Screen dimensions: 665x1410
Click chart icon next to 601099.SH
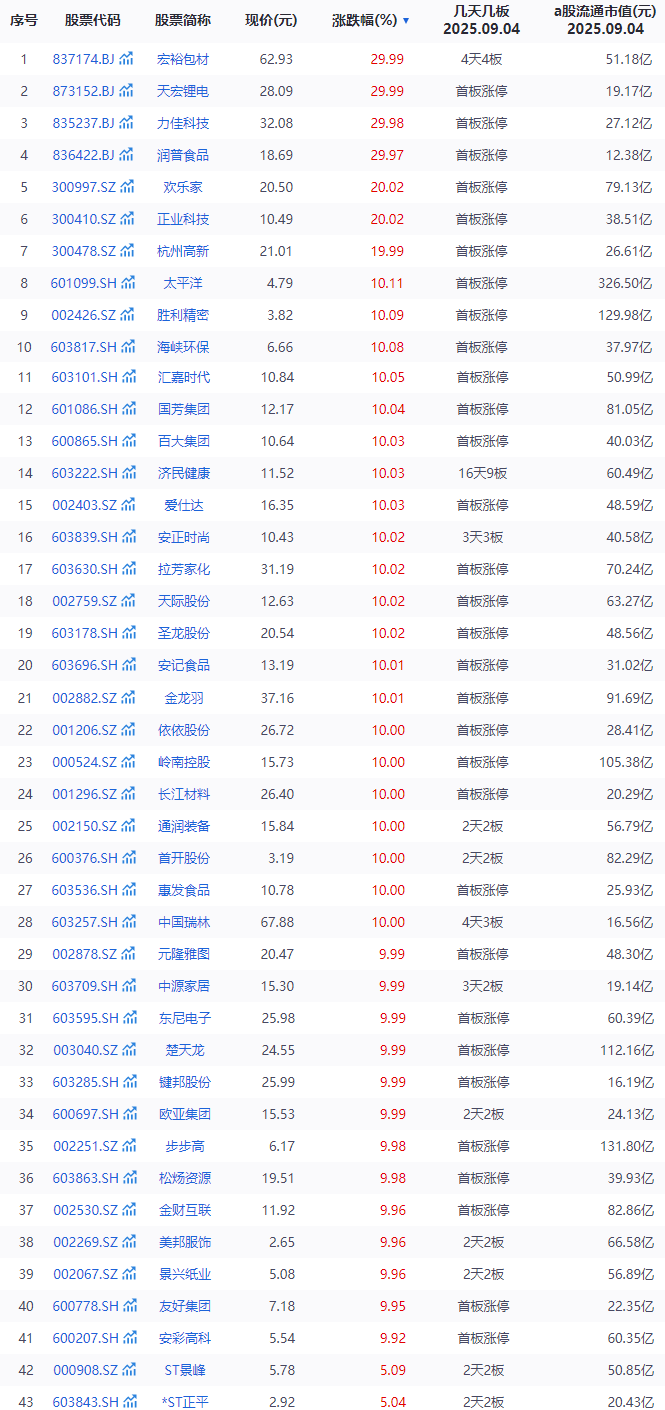127,283
